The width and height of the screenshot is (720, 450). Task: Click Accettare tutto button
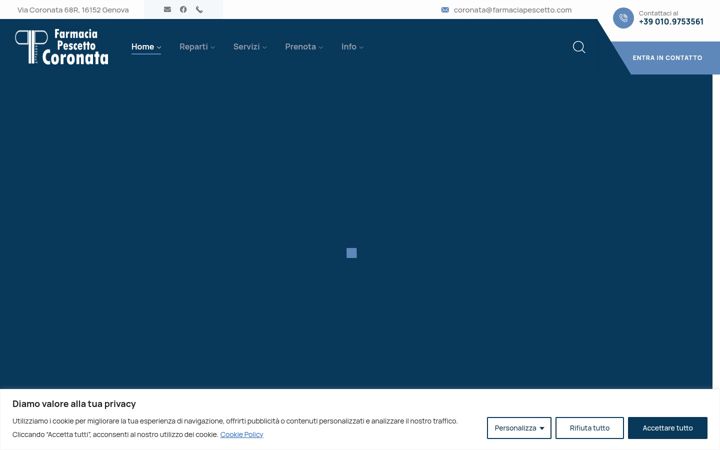tap(668, 428)
